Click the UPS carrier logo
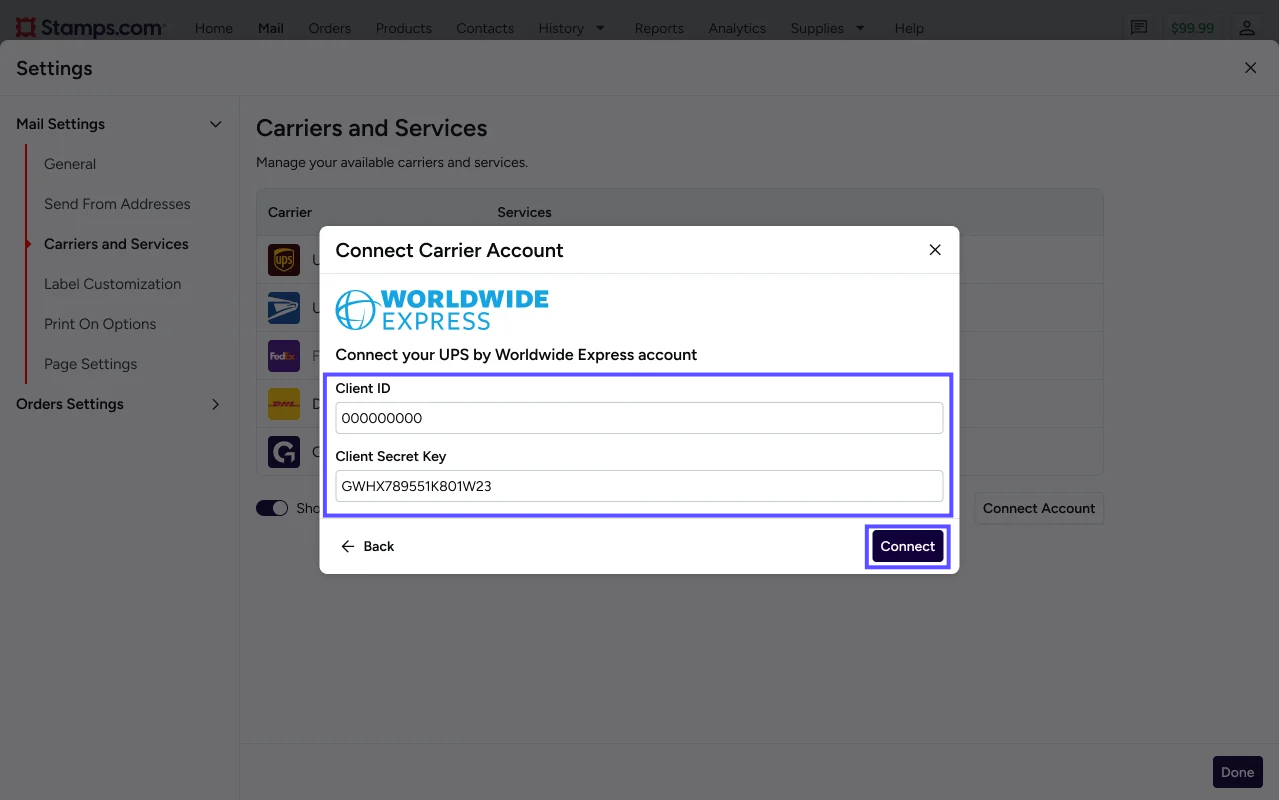Image resolution: width=1279 pixels, height=800 pixels. click(x=284, y=260)
